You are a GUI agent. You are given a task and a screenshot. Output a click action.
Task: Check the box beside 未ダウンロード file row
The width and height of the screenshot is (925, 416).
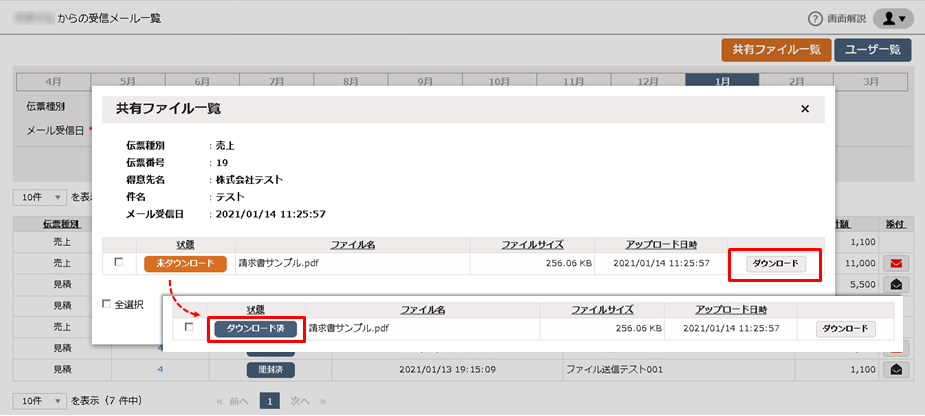119,262
